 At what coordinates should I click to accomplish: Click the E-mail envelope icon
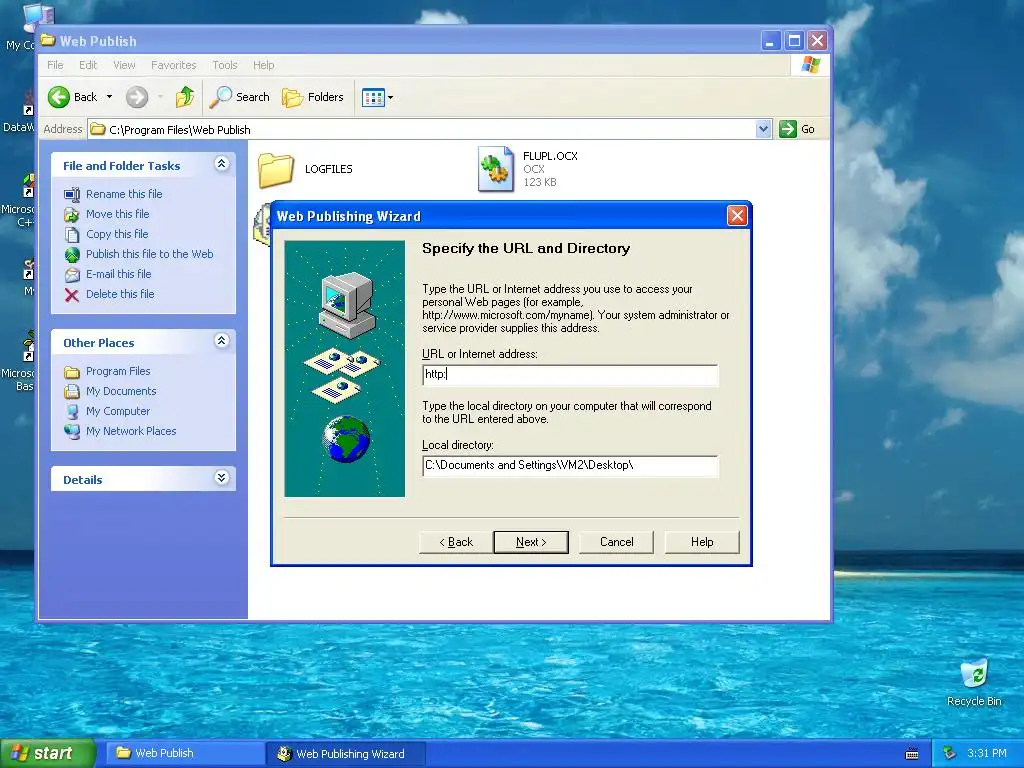pyautogui.click(x=72, y=275)
